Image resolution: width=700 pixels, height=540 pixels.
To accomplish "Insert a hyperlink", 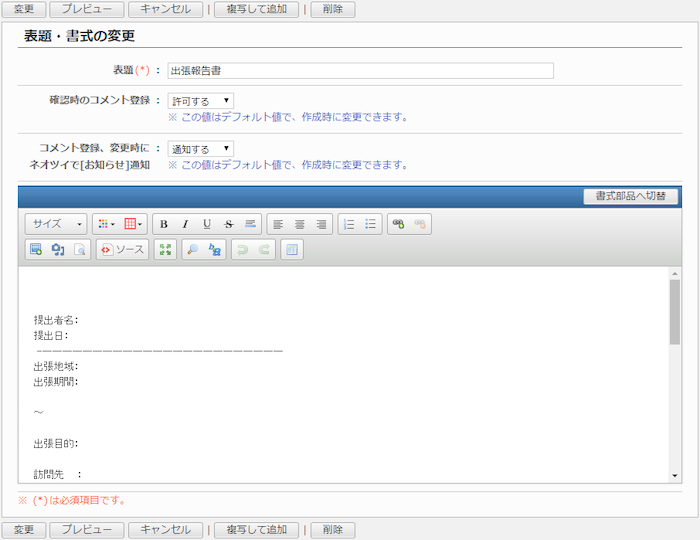I will [398, 224].
